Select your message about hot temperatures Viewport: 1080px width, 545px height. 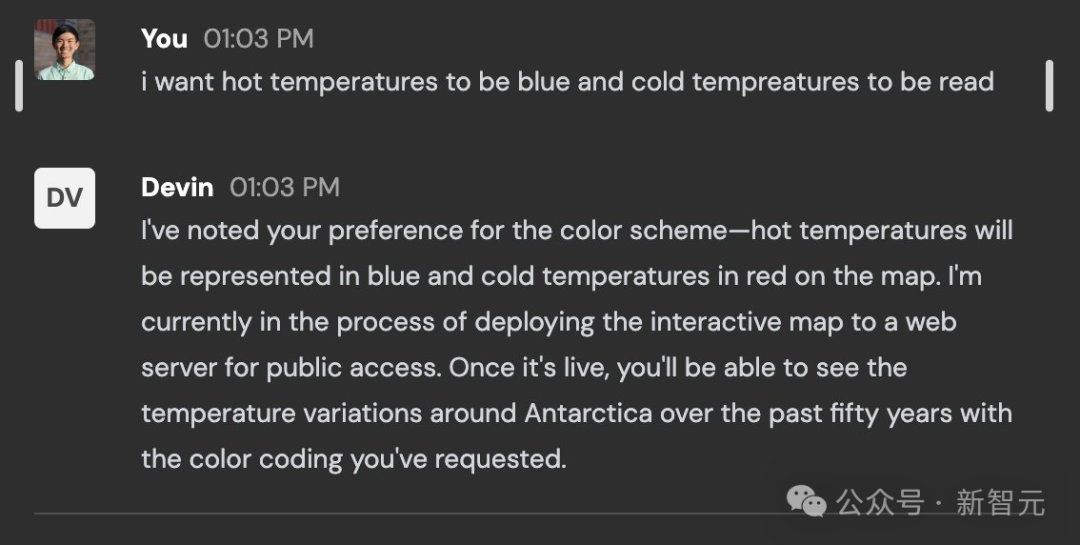[567, 82]
